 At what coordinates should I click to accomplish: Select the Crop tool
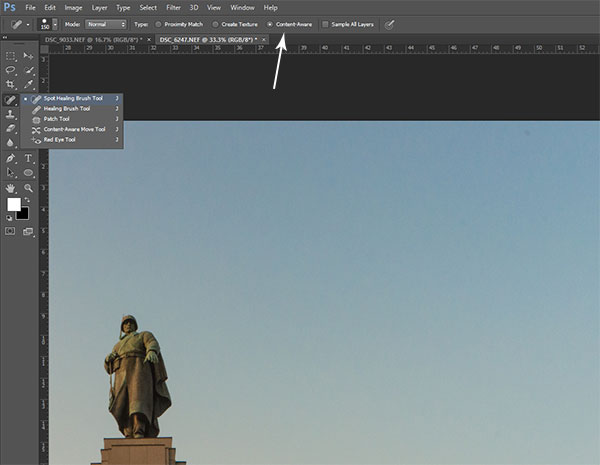point(10,85)
